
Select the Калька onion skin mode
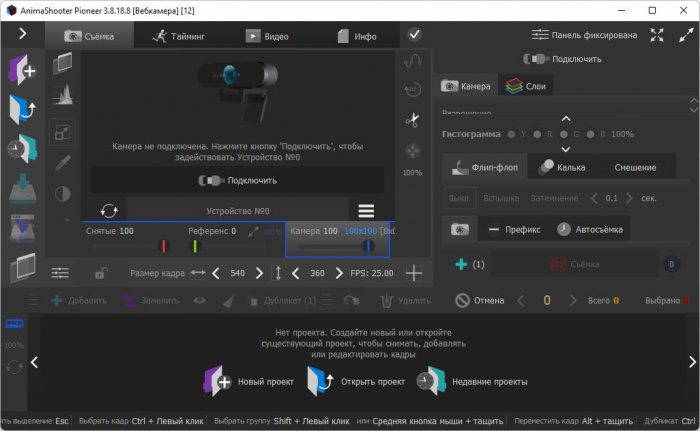(562, 167)
